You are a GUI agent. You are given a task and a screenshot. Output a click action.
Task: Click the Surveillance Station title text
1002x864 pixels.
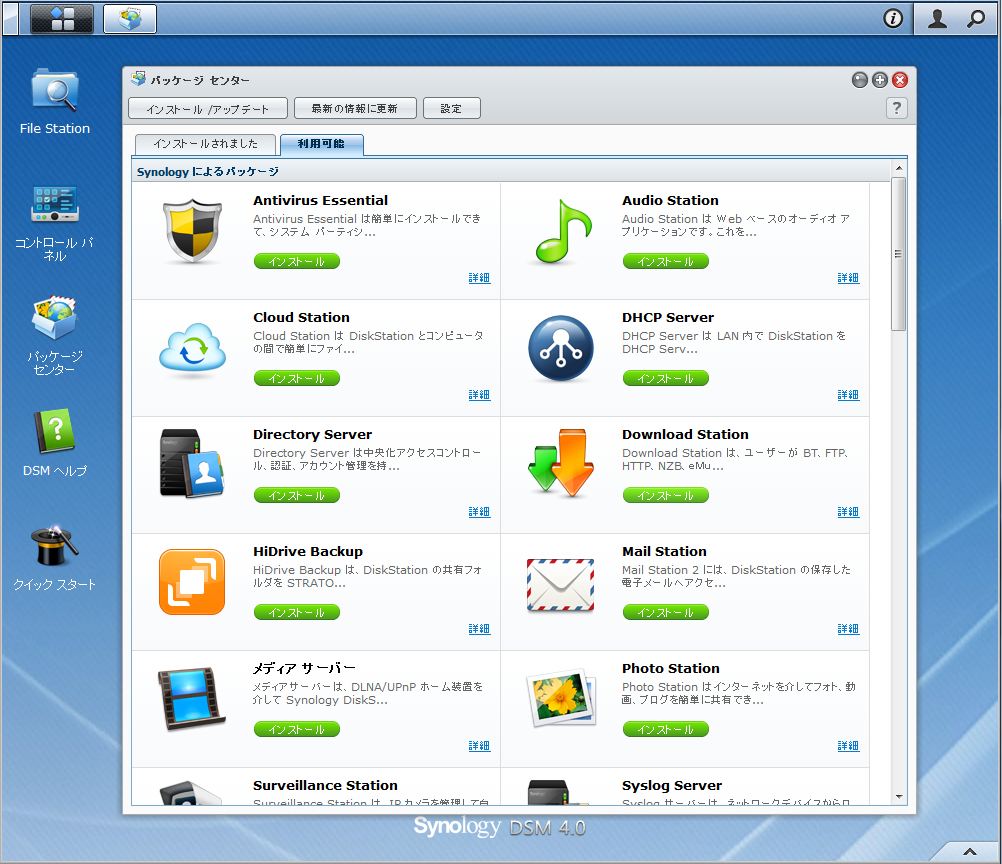coord(325,785)
